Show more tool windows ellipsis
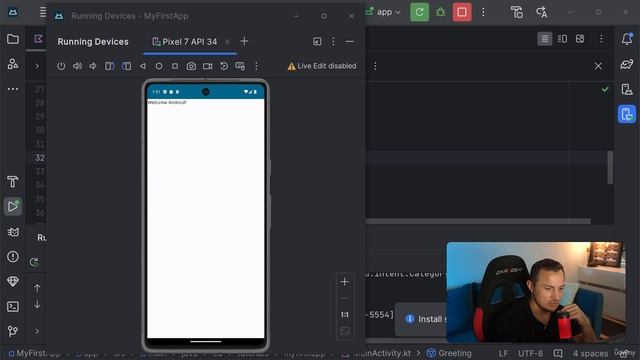The width and height of the screenshot is (640, 360). 13,89
